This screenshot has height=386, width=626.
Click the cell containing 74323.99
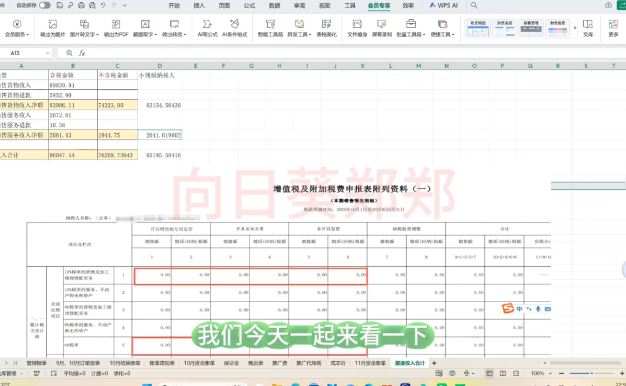tap(117, 105)
